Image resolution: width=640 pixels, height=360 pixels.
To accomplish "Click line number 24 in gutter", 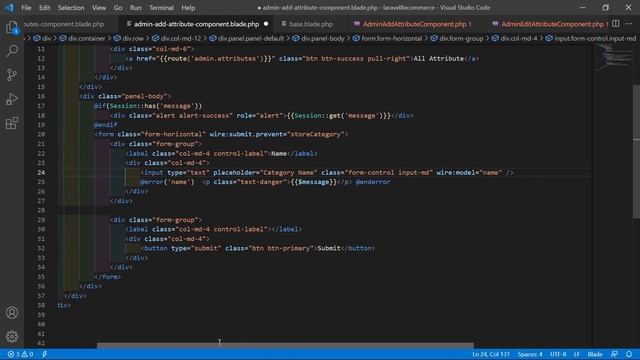I will click(x=41, y=172).
